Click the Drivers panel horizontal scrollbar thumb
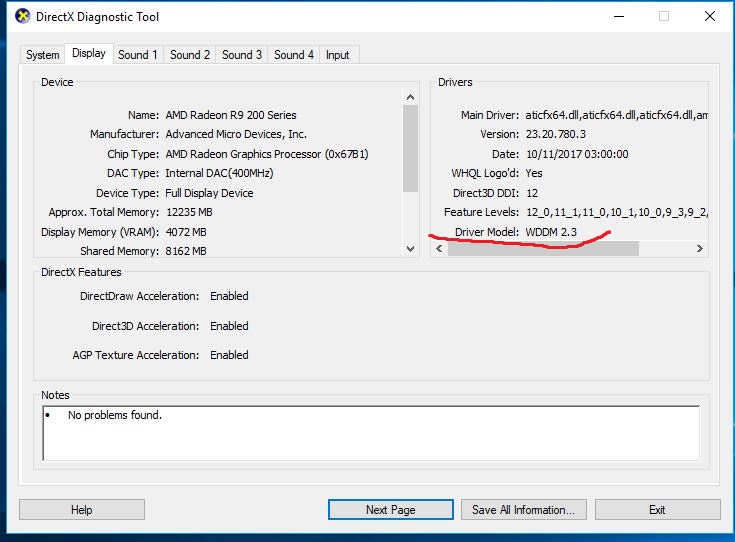This screenshot has width=735, height=542. (x=543, y=248)
